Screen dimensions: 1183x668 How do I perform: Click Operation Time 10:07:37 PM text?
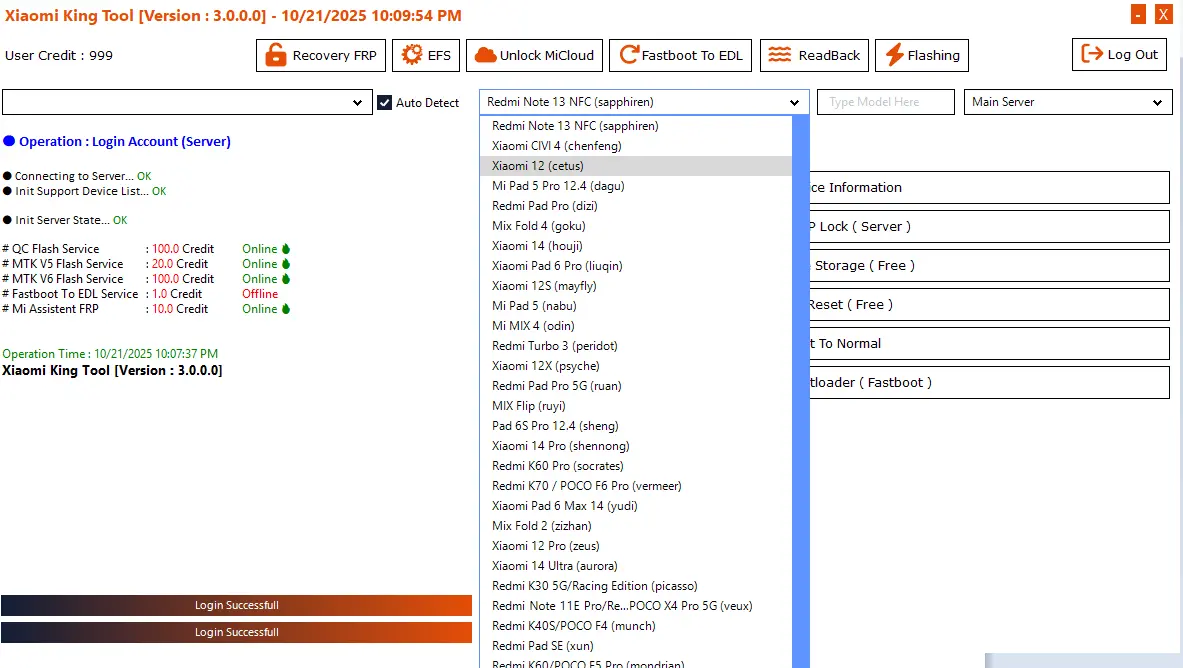click(110, 353)
